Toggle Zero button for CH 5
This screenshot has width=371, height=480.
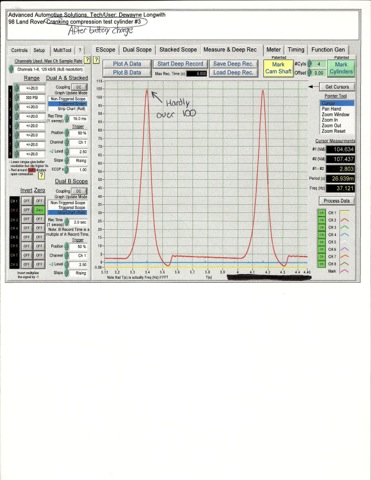[x=39, y=237]
